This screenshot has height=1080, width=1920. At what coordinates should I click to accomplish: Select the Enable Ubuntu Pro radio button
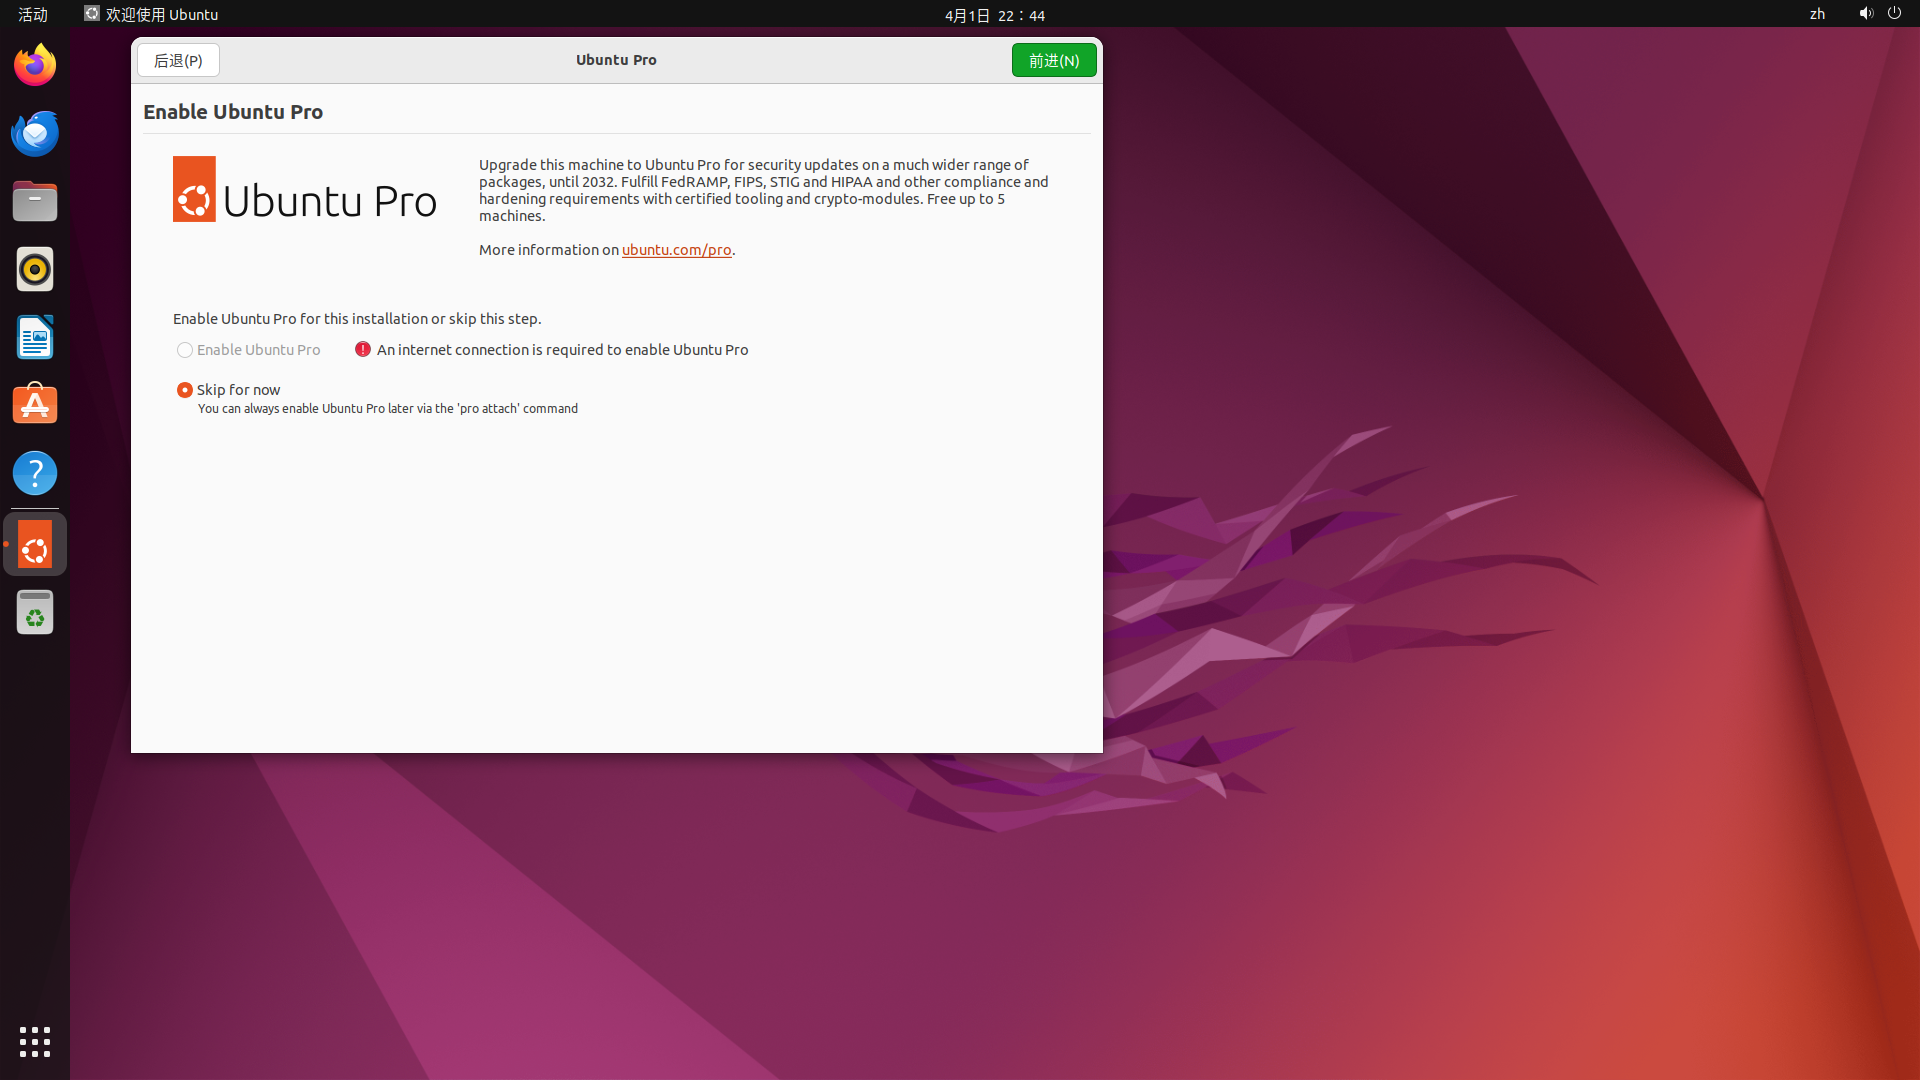click(x=185, y=350)
